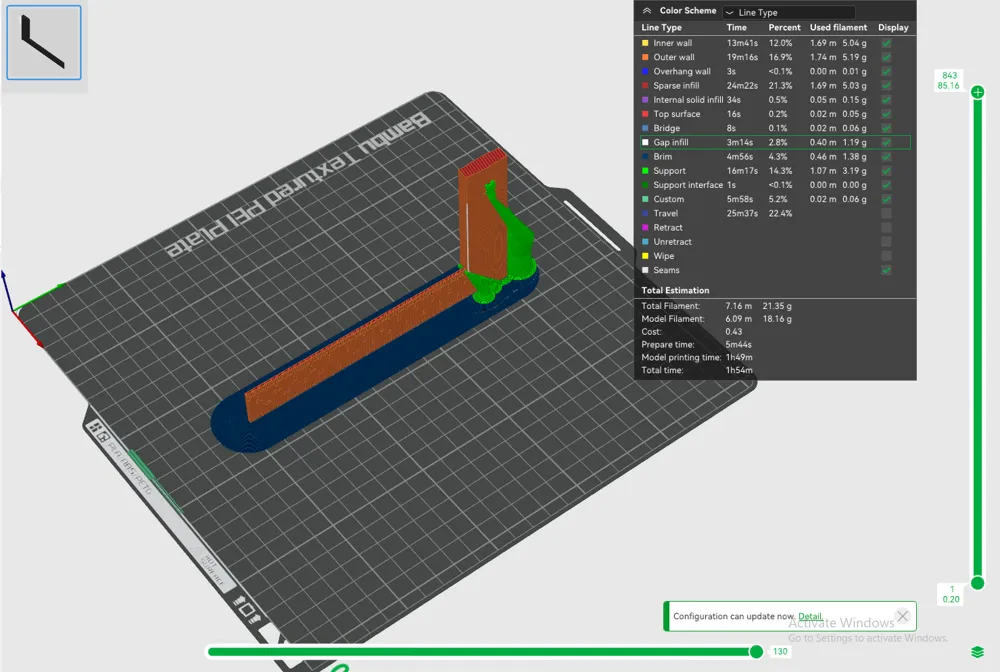Click the Used filament column header
Image resolution: width=1000 pixels, height=672 pixels.
(x=838, y=27)
